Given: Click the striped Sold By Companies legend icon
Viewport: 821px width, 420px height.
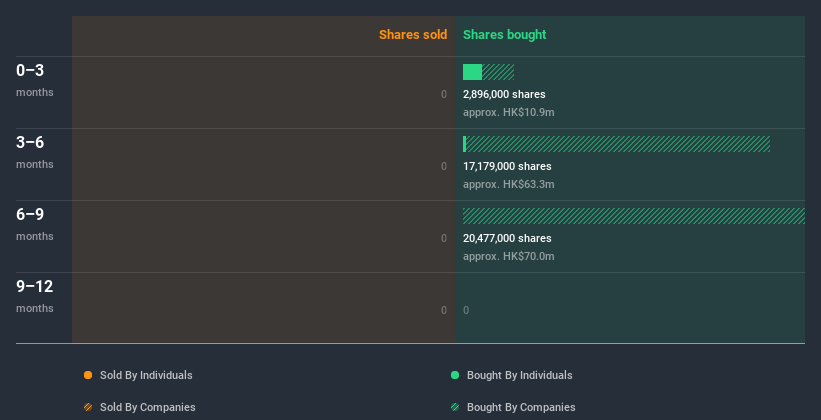Looking at the screenshot, I should pos(88,407).
